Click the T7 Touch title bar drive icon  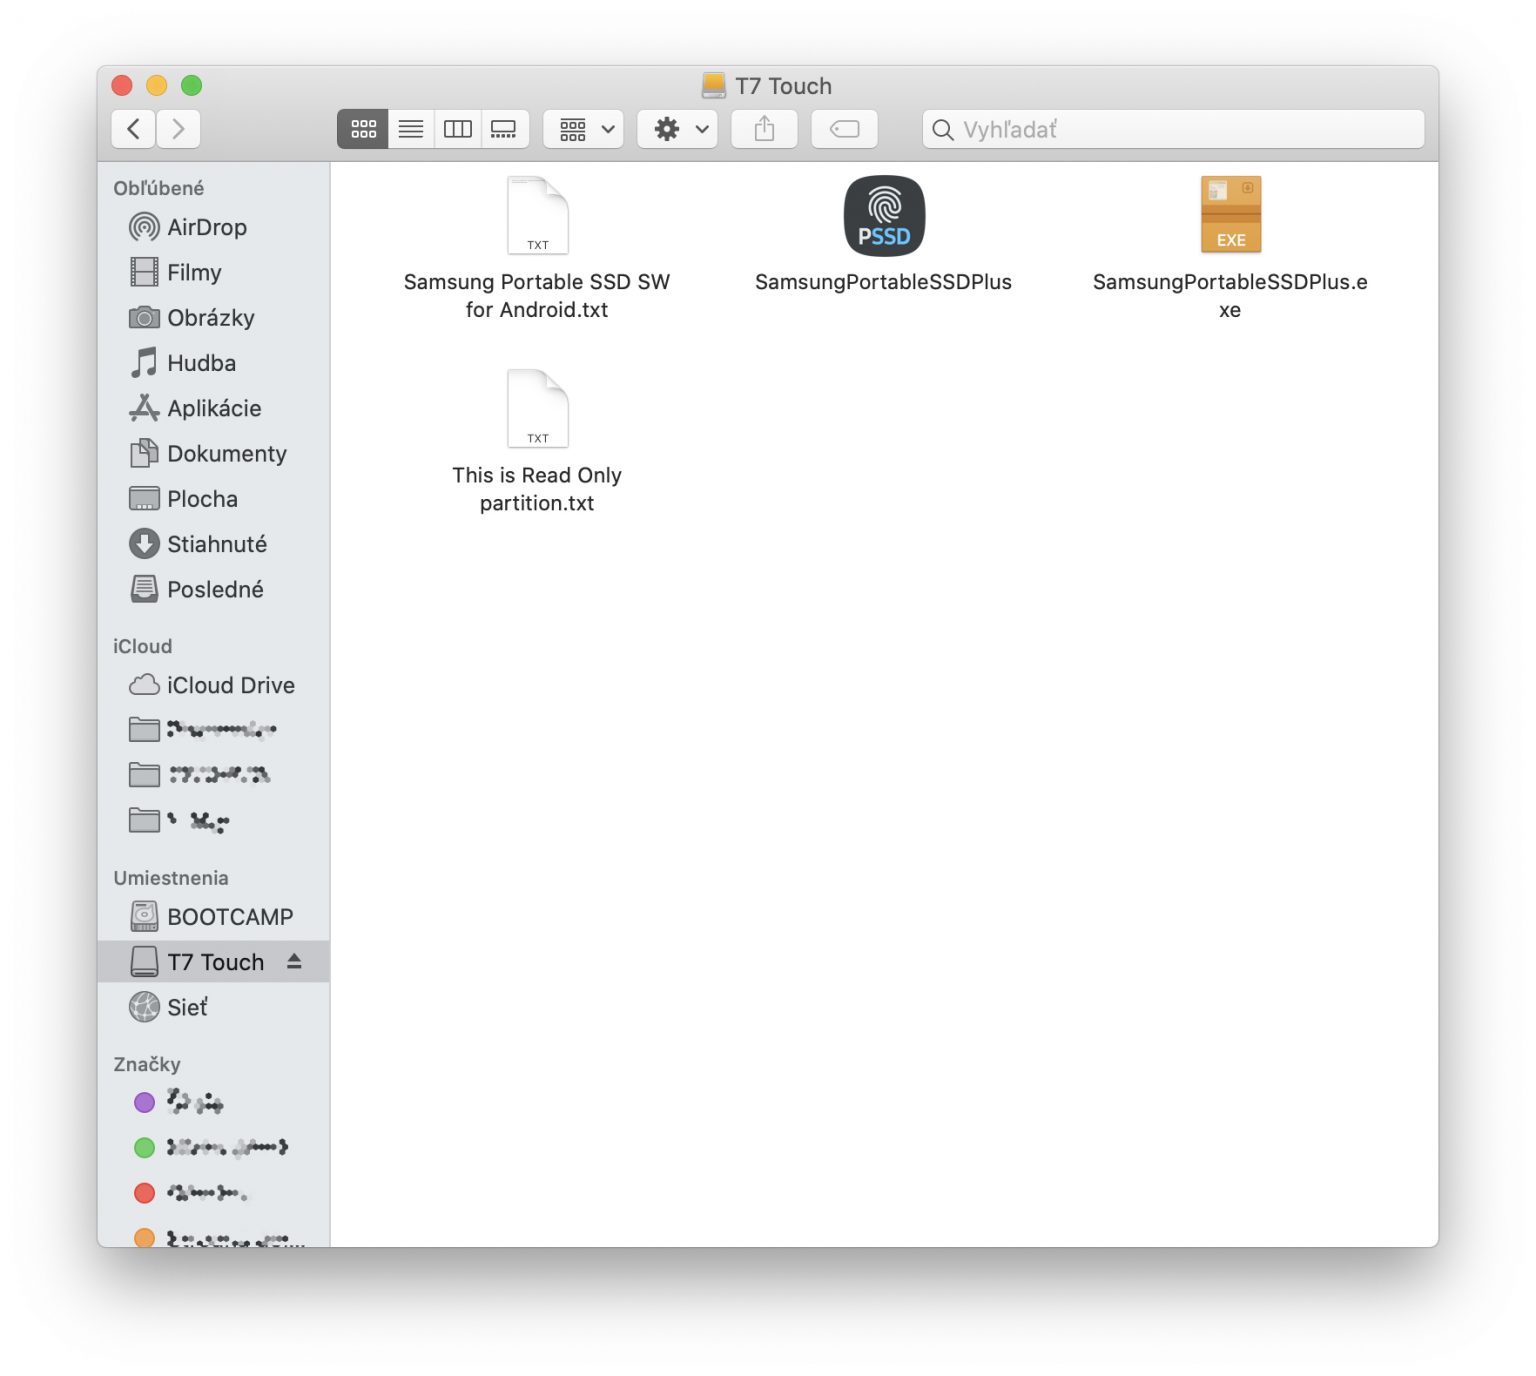click(x=714, y=86)
